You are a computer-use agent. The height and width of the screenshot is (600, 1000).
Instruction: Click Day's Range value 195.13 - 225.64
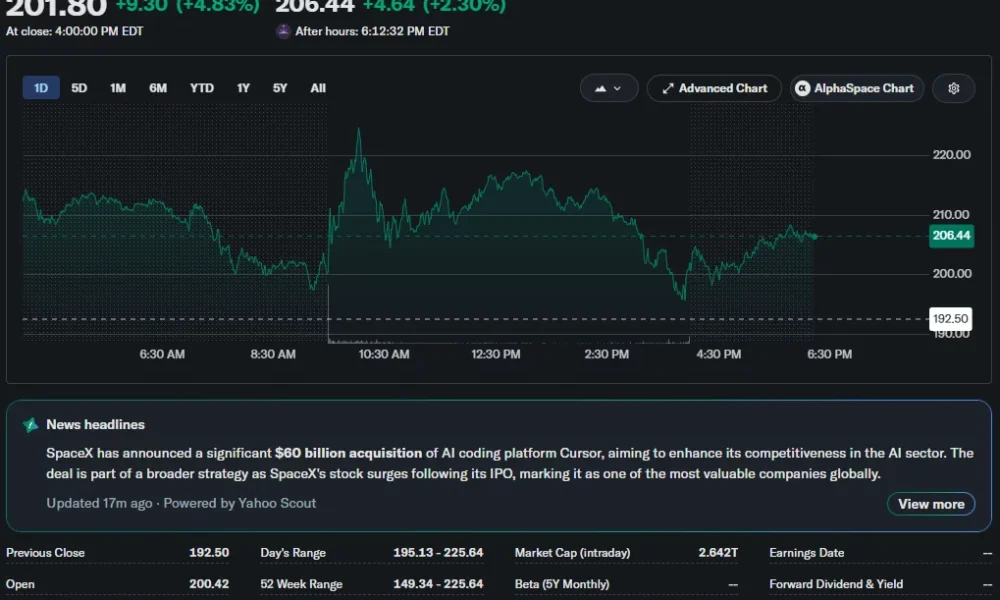(438, 552)
